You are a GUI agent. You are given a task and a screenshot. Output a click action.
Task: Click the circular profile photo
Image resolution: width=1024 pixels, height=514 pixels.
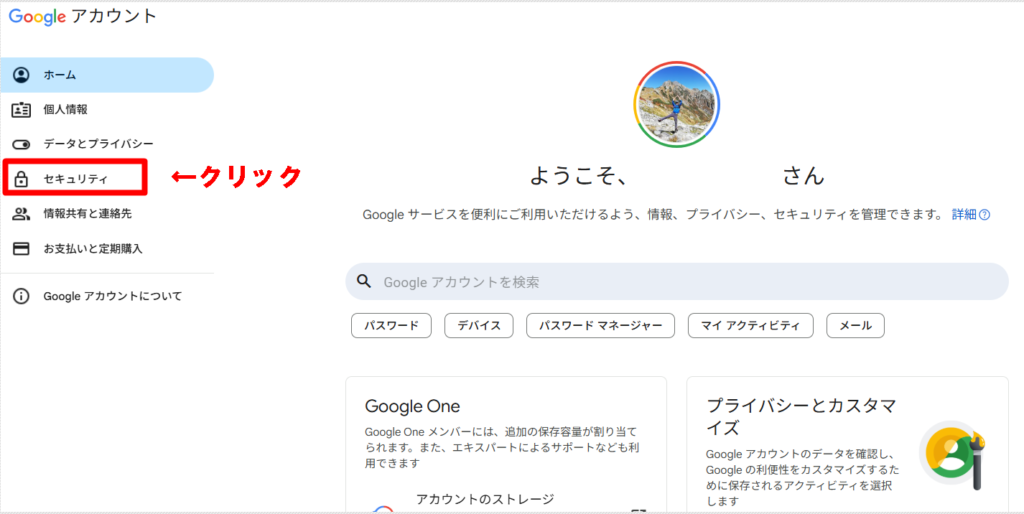(x=676, y=105)
